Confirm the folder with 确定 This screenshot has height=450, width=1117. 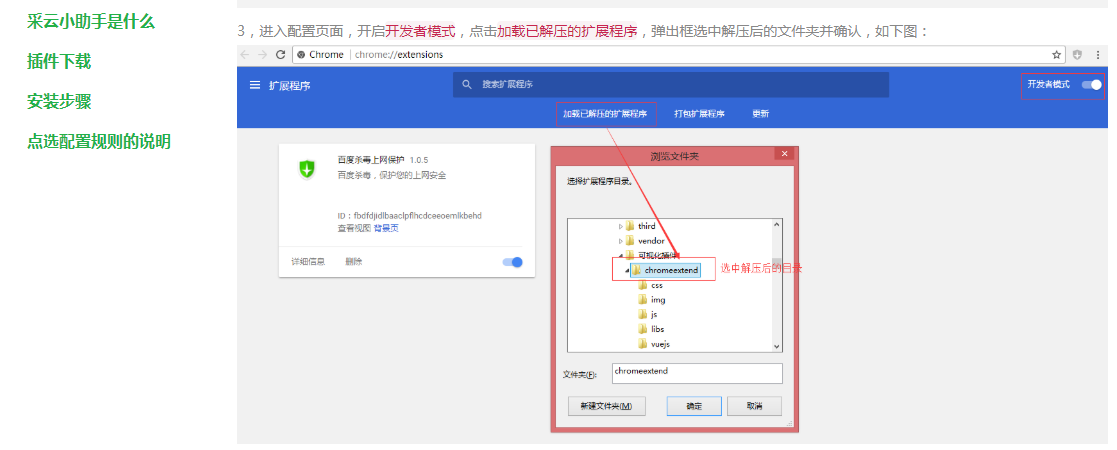click(694, 406)
